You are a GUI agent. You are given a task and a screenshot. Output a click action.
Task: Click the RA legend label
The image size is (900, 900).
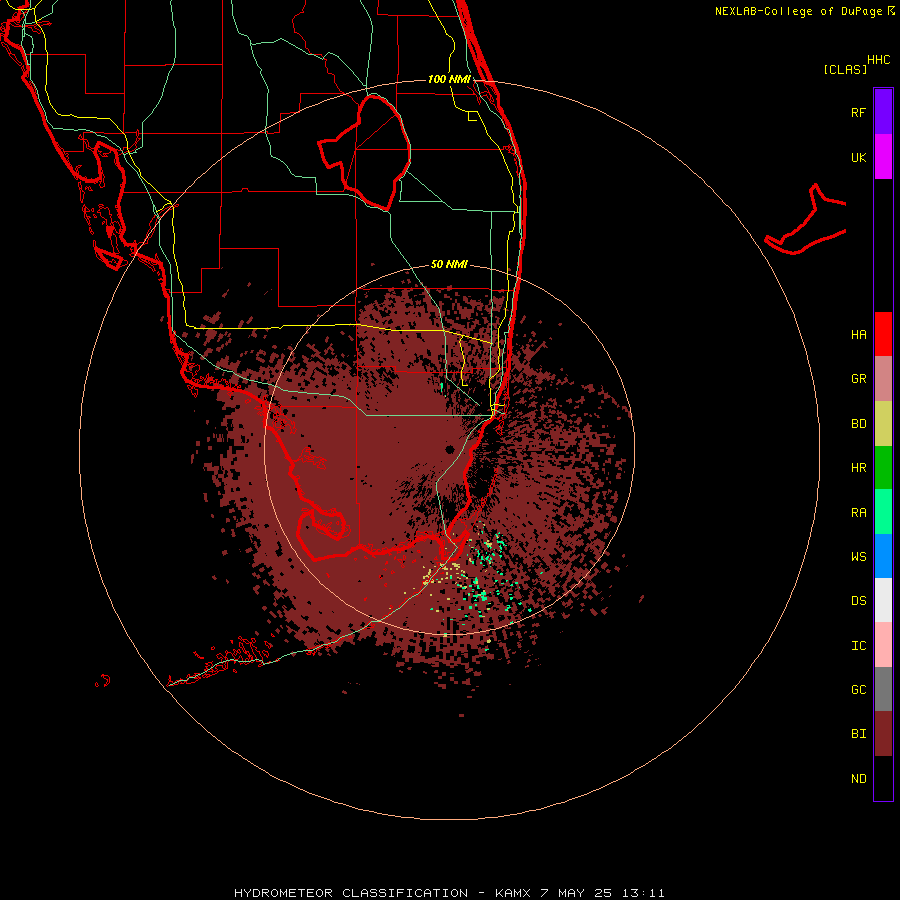[x=858, y=513]
